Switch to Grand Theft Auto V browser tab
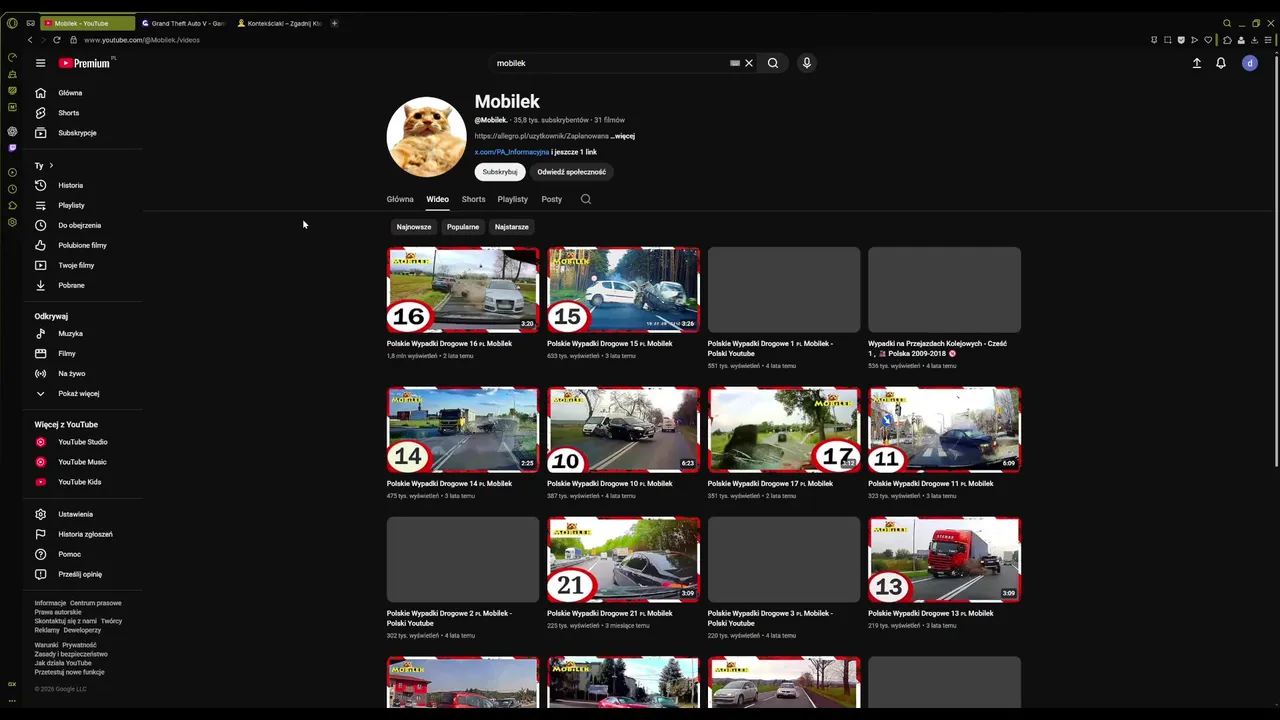Screen dimensions: 1280x720 pyautogui.click(x=184, y=23)
